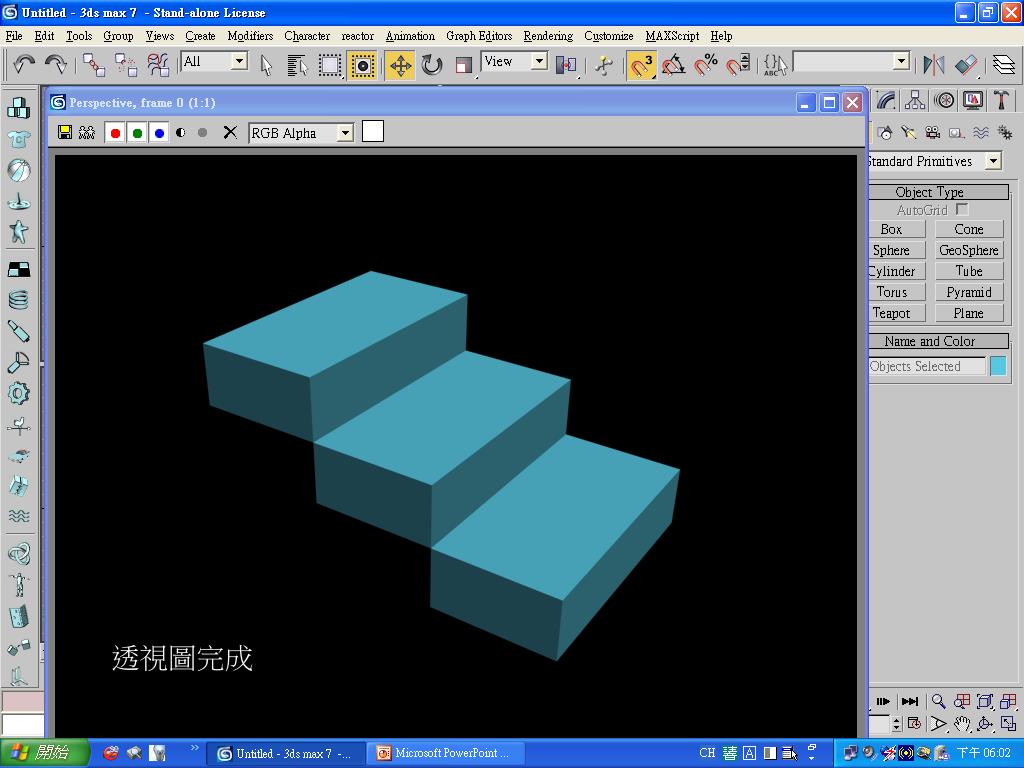Open the Modifiers menu

click(x=250, y=36)
